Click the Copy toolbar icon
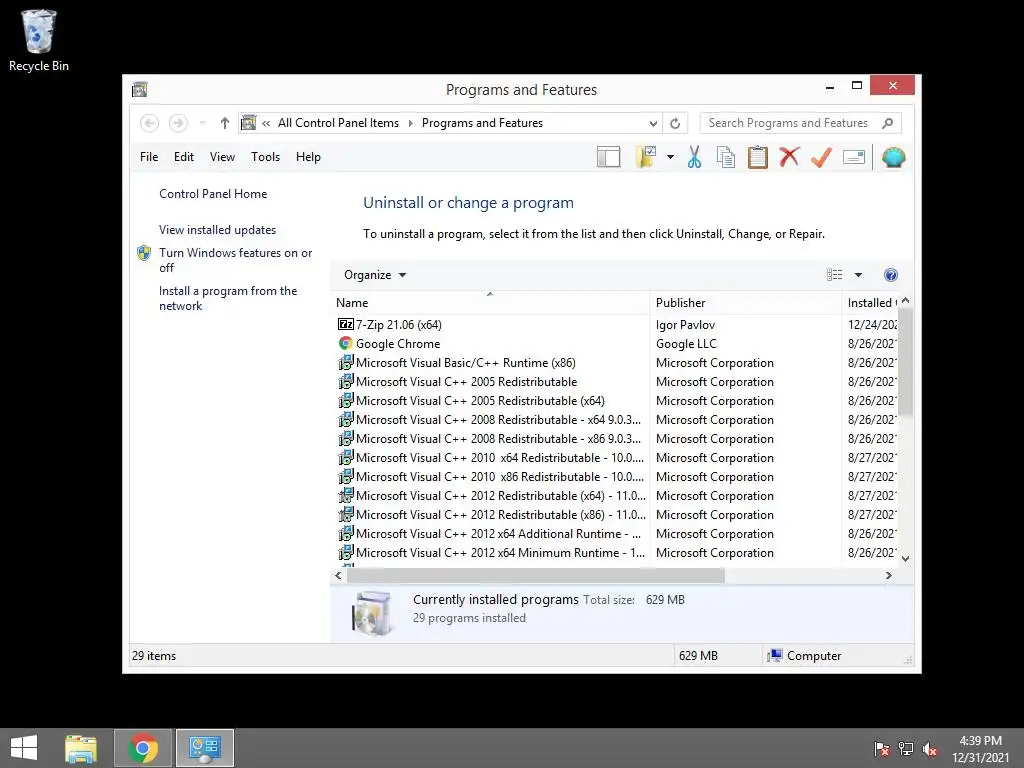Screen dimensions: 1024x768 click(x=726, y=157)
